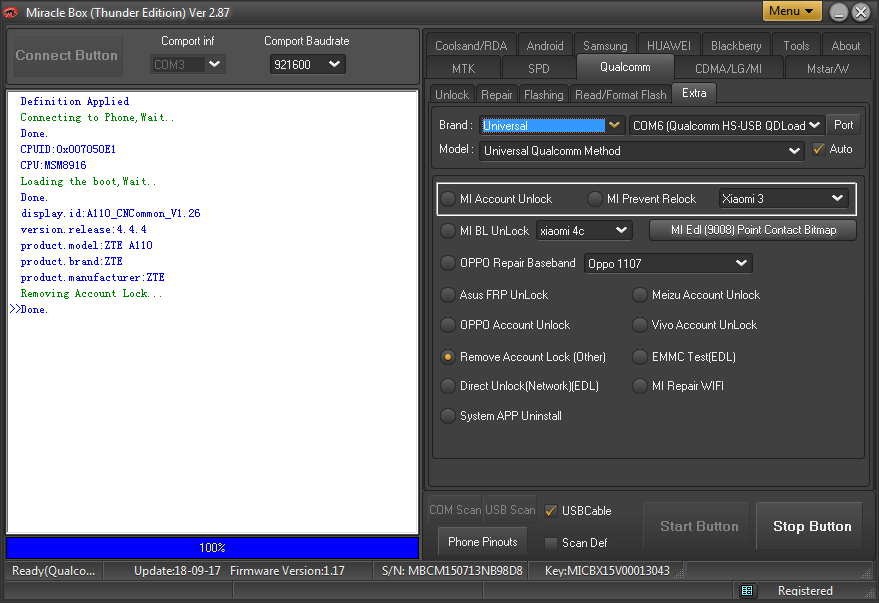Open the Samsung tab
879x603 pixels.
click(x=605, y=46)
